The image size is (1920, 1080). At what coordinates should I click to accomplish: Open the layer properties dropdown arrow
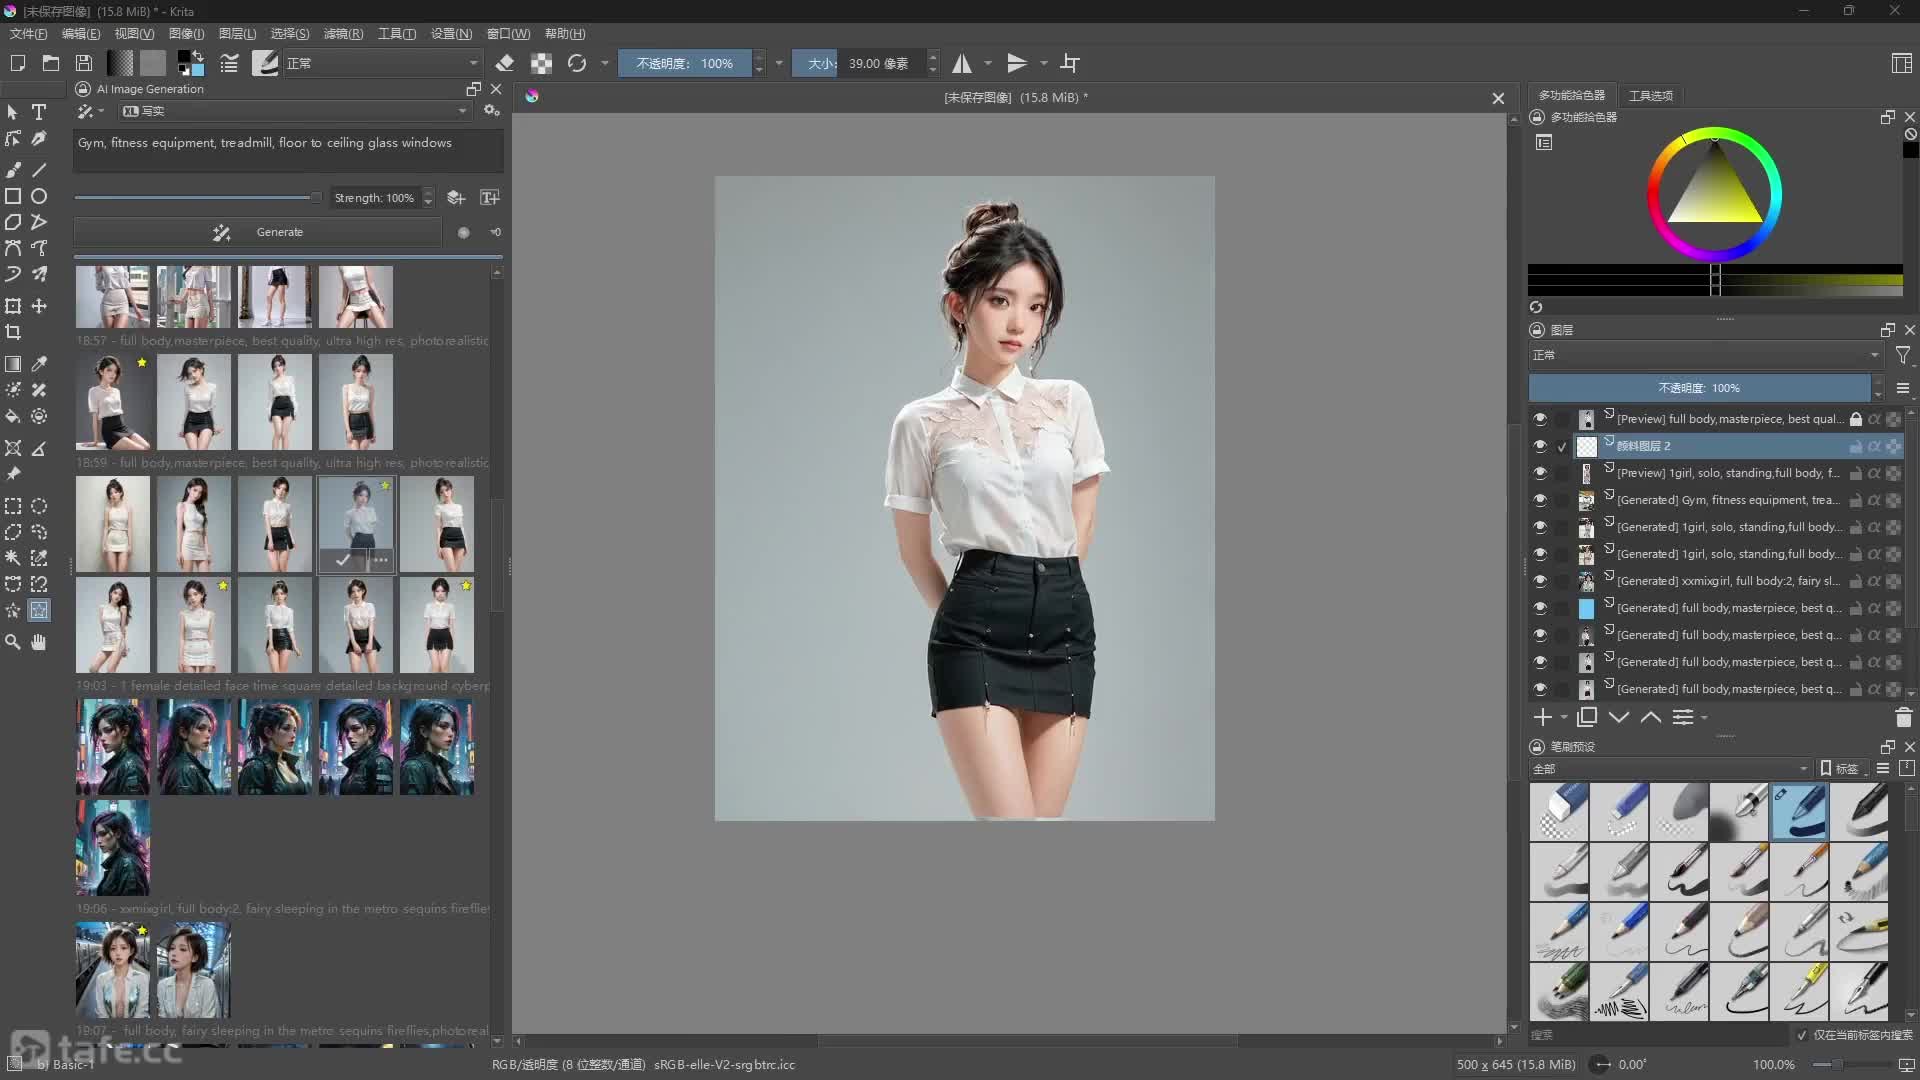pos(1704,717)
